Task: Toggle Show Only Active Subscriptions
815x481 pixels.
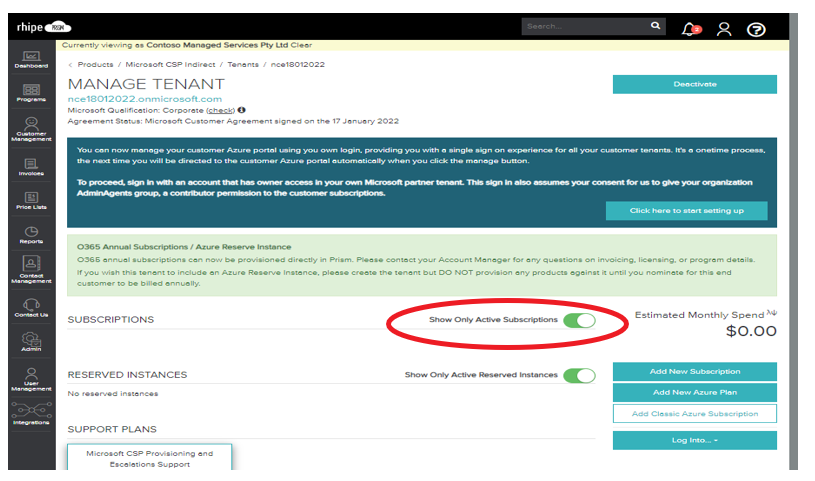Action: click(579, 320)
